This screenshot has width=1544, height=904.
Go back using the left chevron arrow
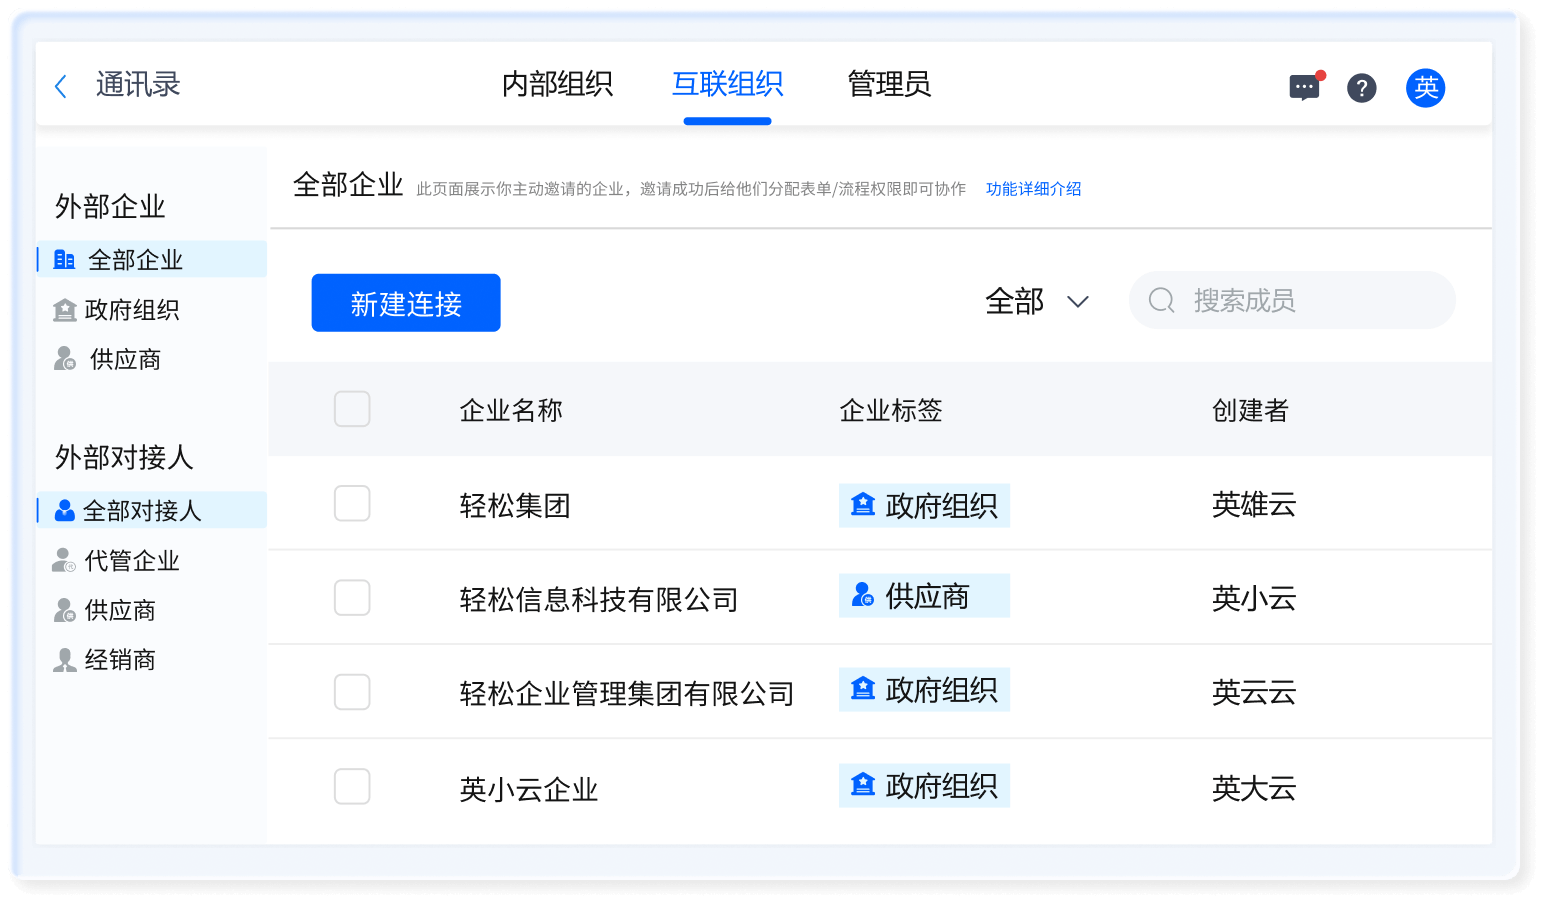pos(61,86)
